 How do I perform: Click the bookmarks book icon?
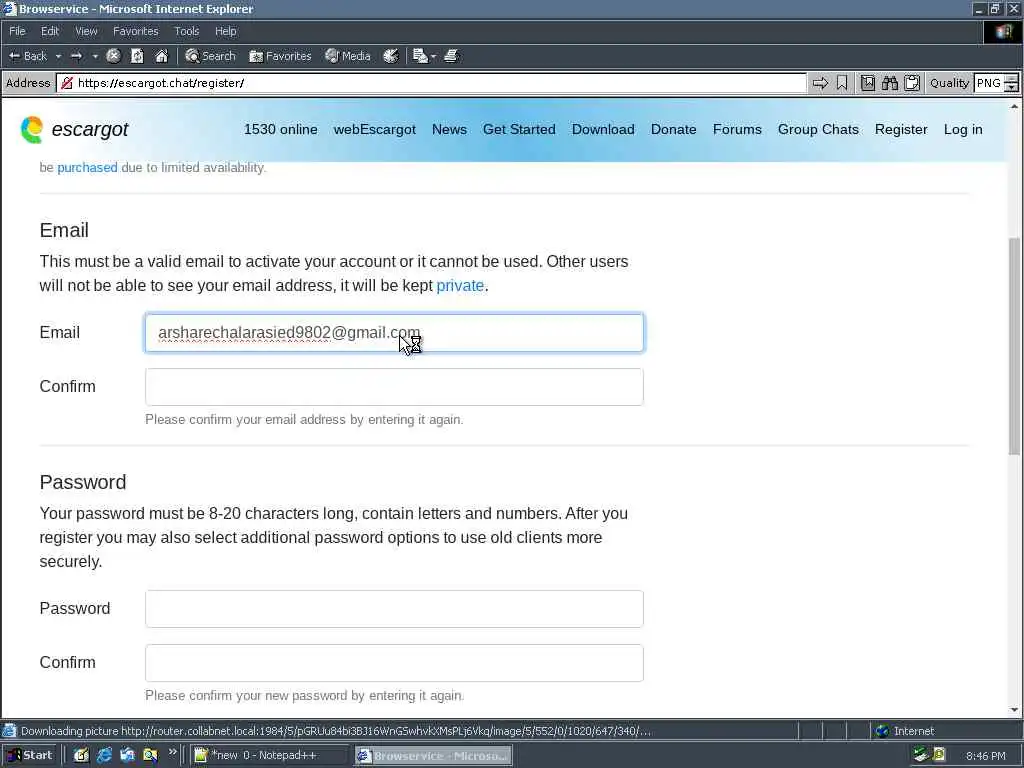click(867, 83)
